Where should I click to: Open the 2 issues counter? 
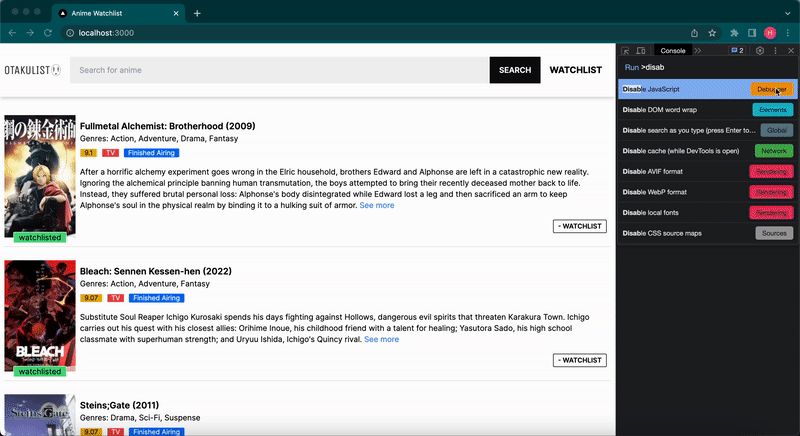737,50
